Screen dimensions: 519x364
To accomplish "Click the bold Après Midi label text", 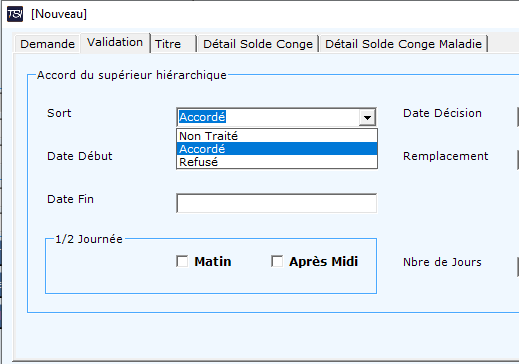I will point(323,262).
